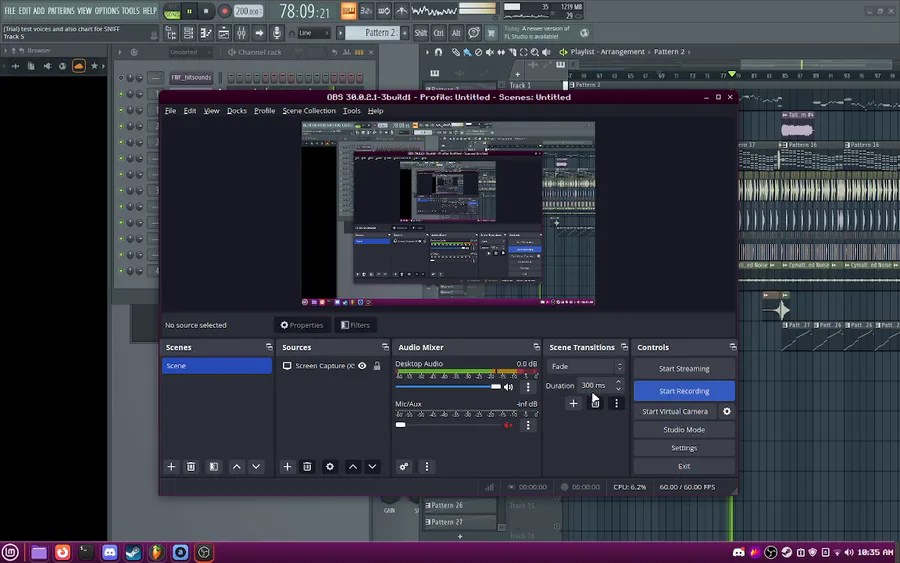The height and width of the screenshot is (563, 900).
Task: Expand FL Studio playlist menu arrow
Action: [427, 52]
